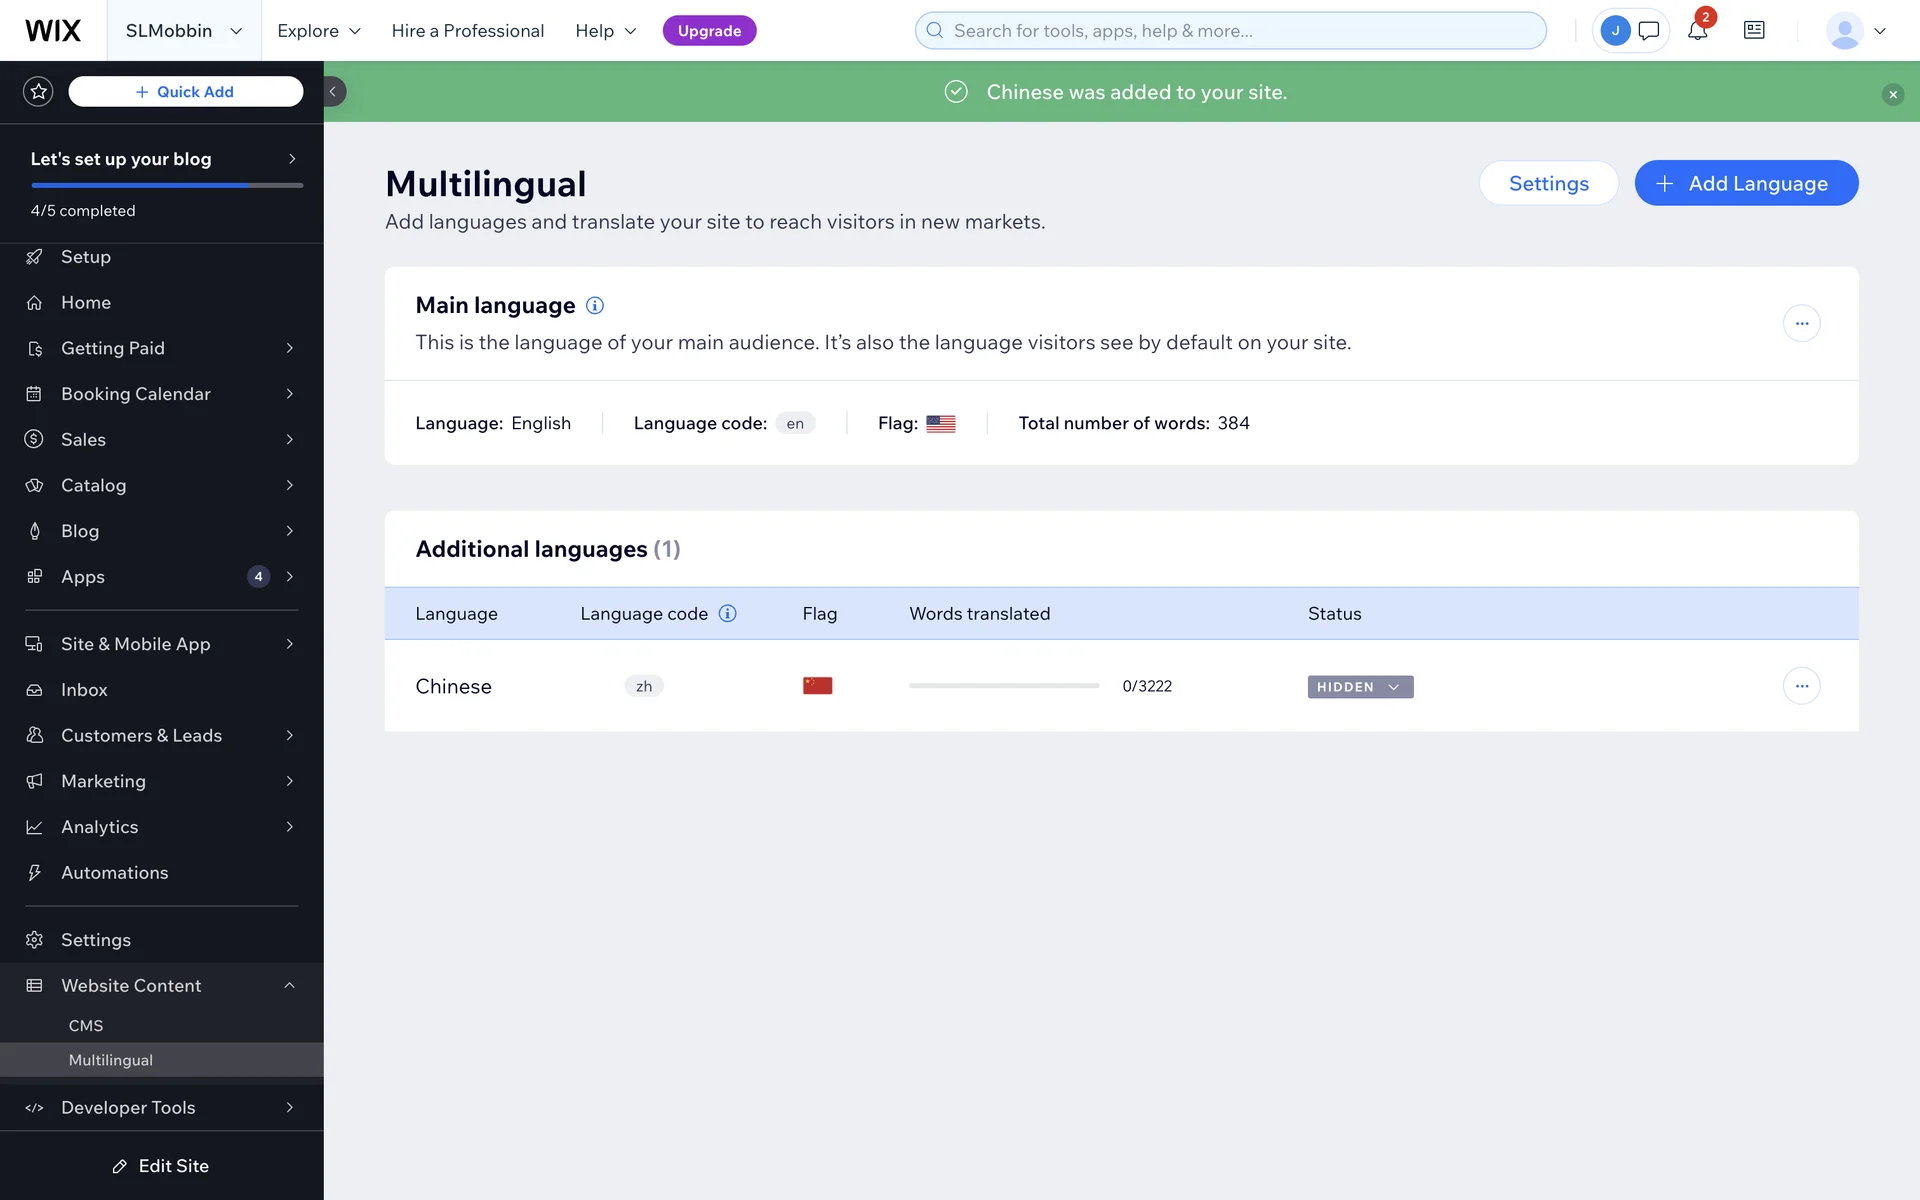Open the notifications bell icon

pos(1697,30)
